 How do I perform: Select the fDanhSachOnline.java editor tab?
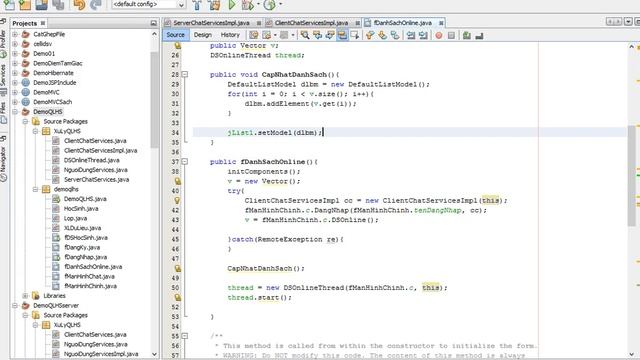[x=402, y=23]
